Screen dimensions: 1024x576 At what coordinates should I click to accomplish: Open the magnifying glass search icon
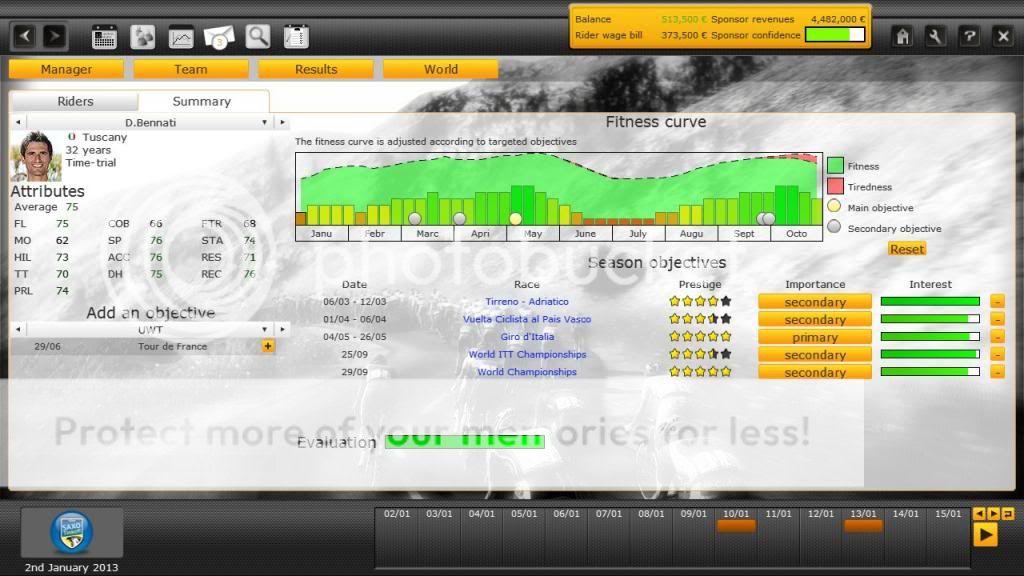click(258, 37)
